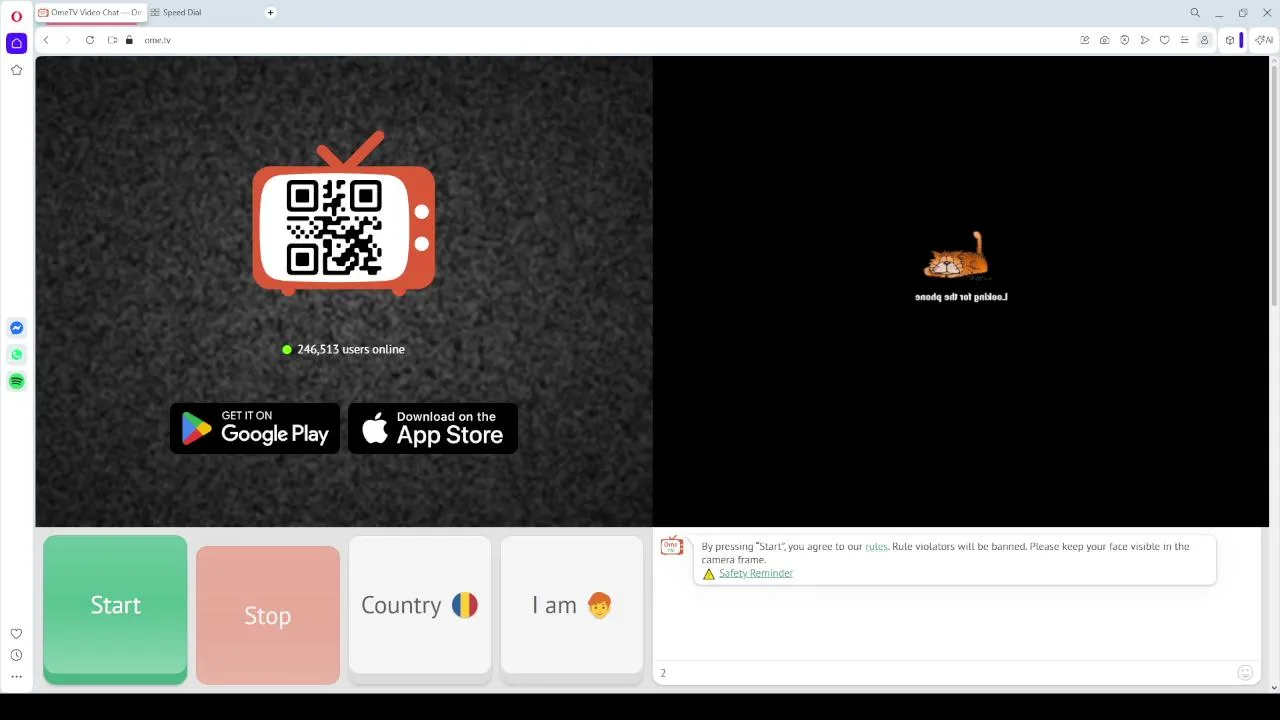Open the extensions cube icon
This screenshot has height=720, width=1280.
click(x=1230, y=40)
